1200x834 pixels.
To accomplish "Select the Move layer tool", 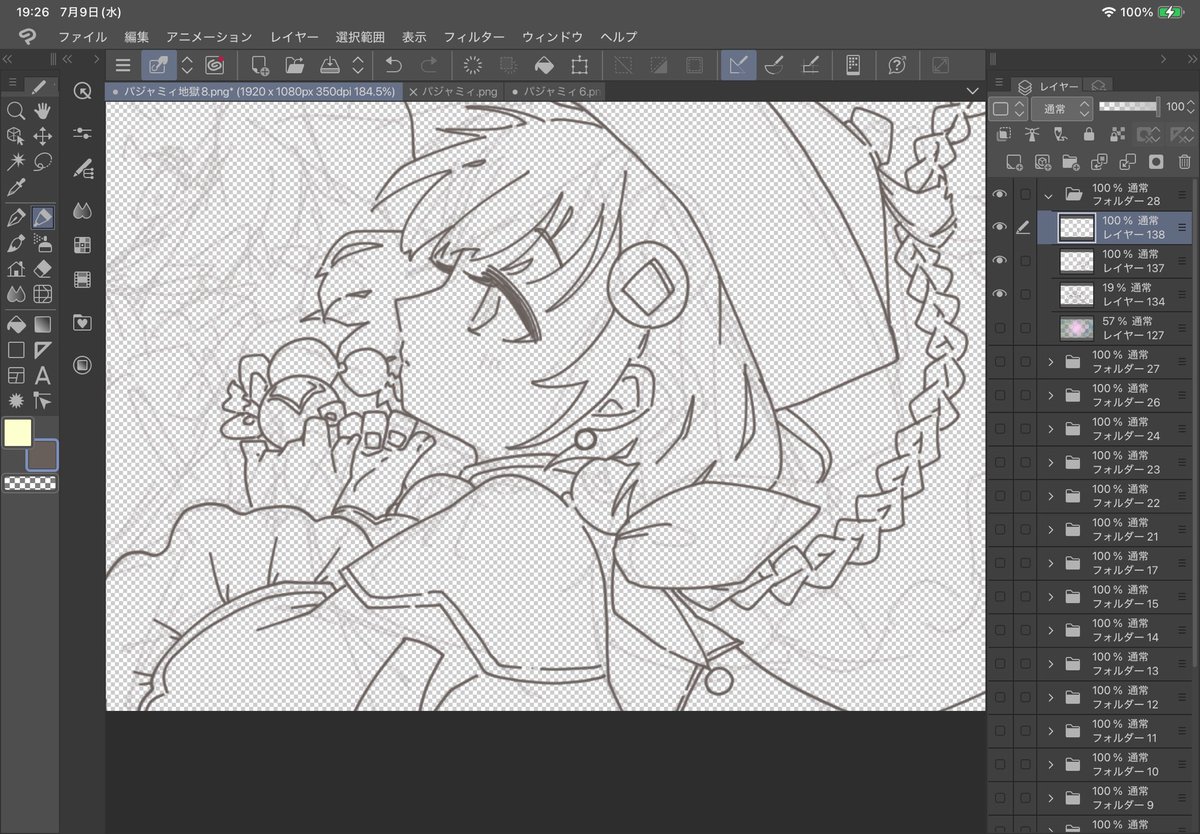I will [x=43, y=136].
